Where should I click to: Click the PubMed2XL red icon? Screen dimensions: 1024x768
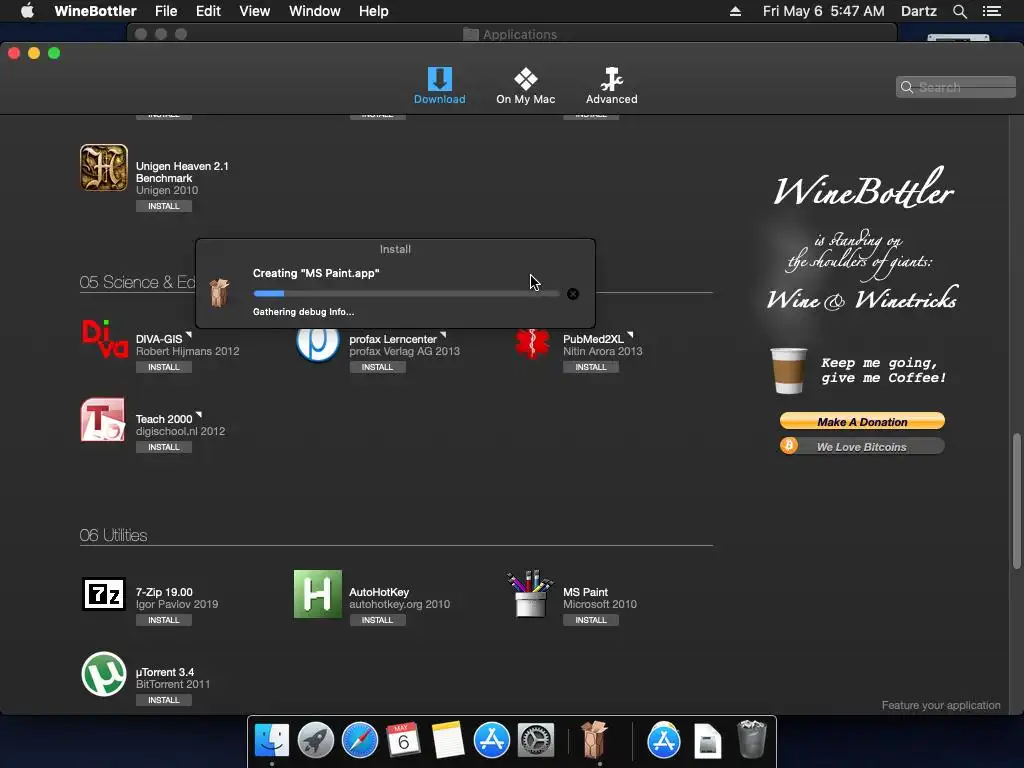(532, 344)
